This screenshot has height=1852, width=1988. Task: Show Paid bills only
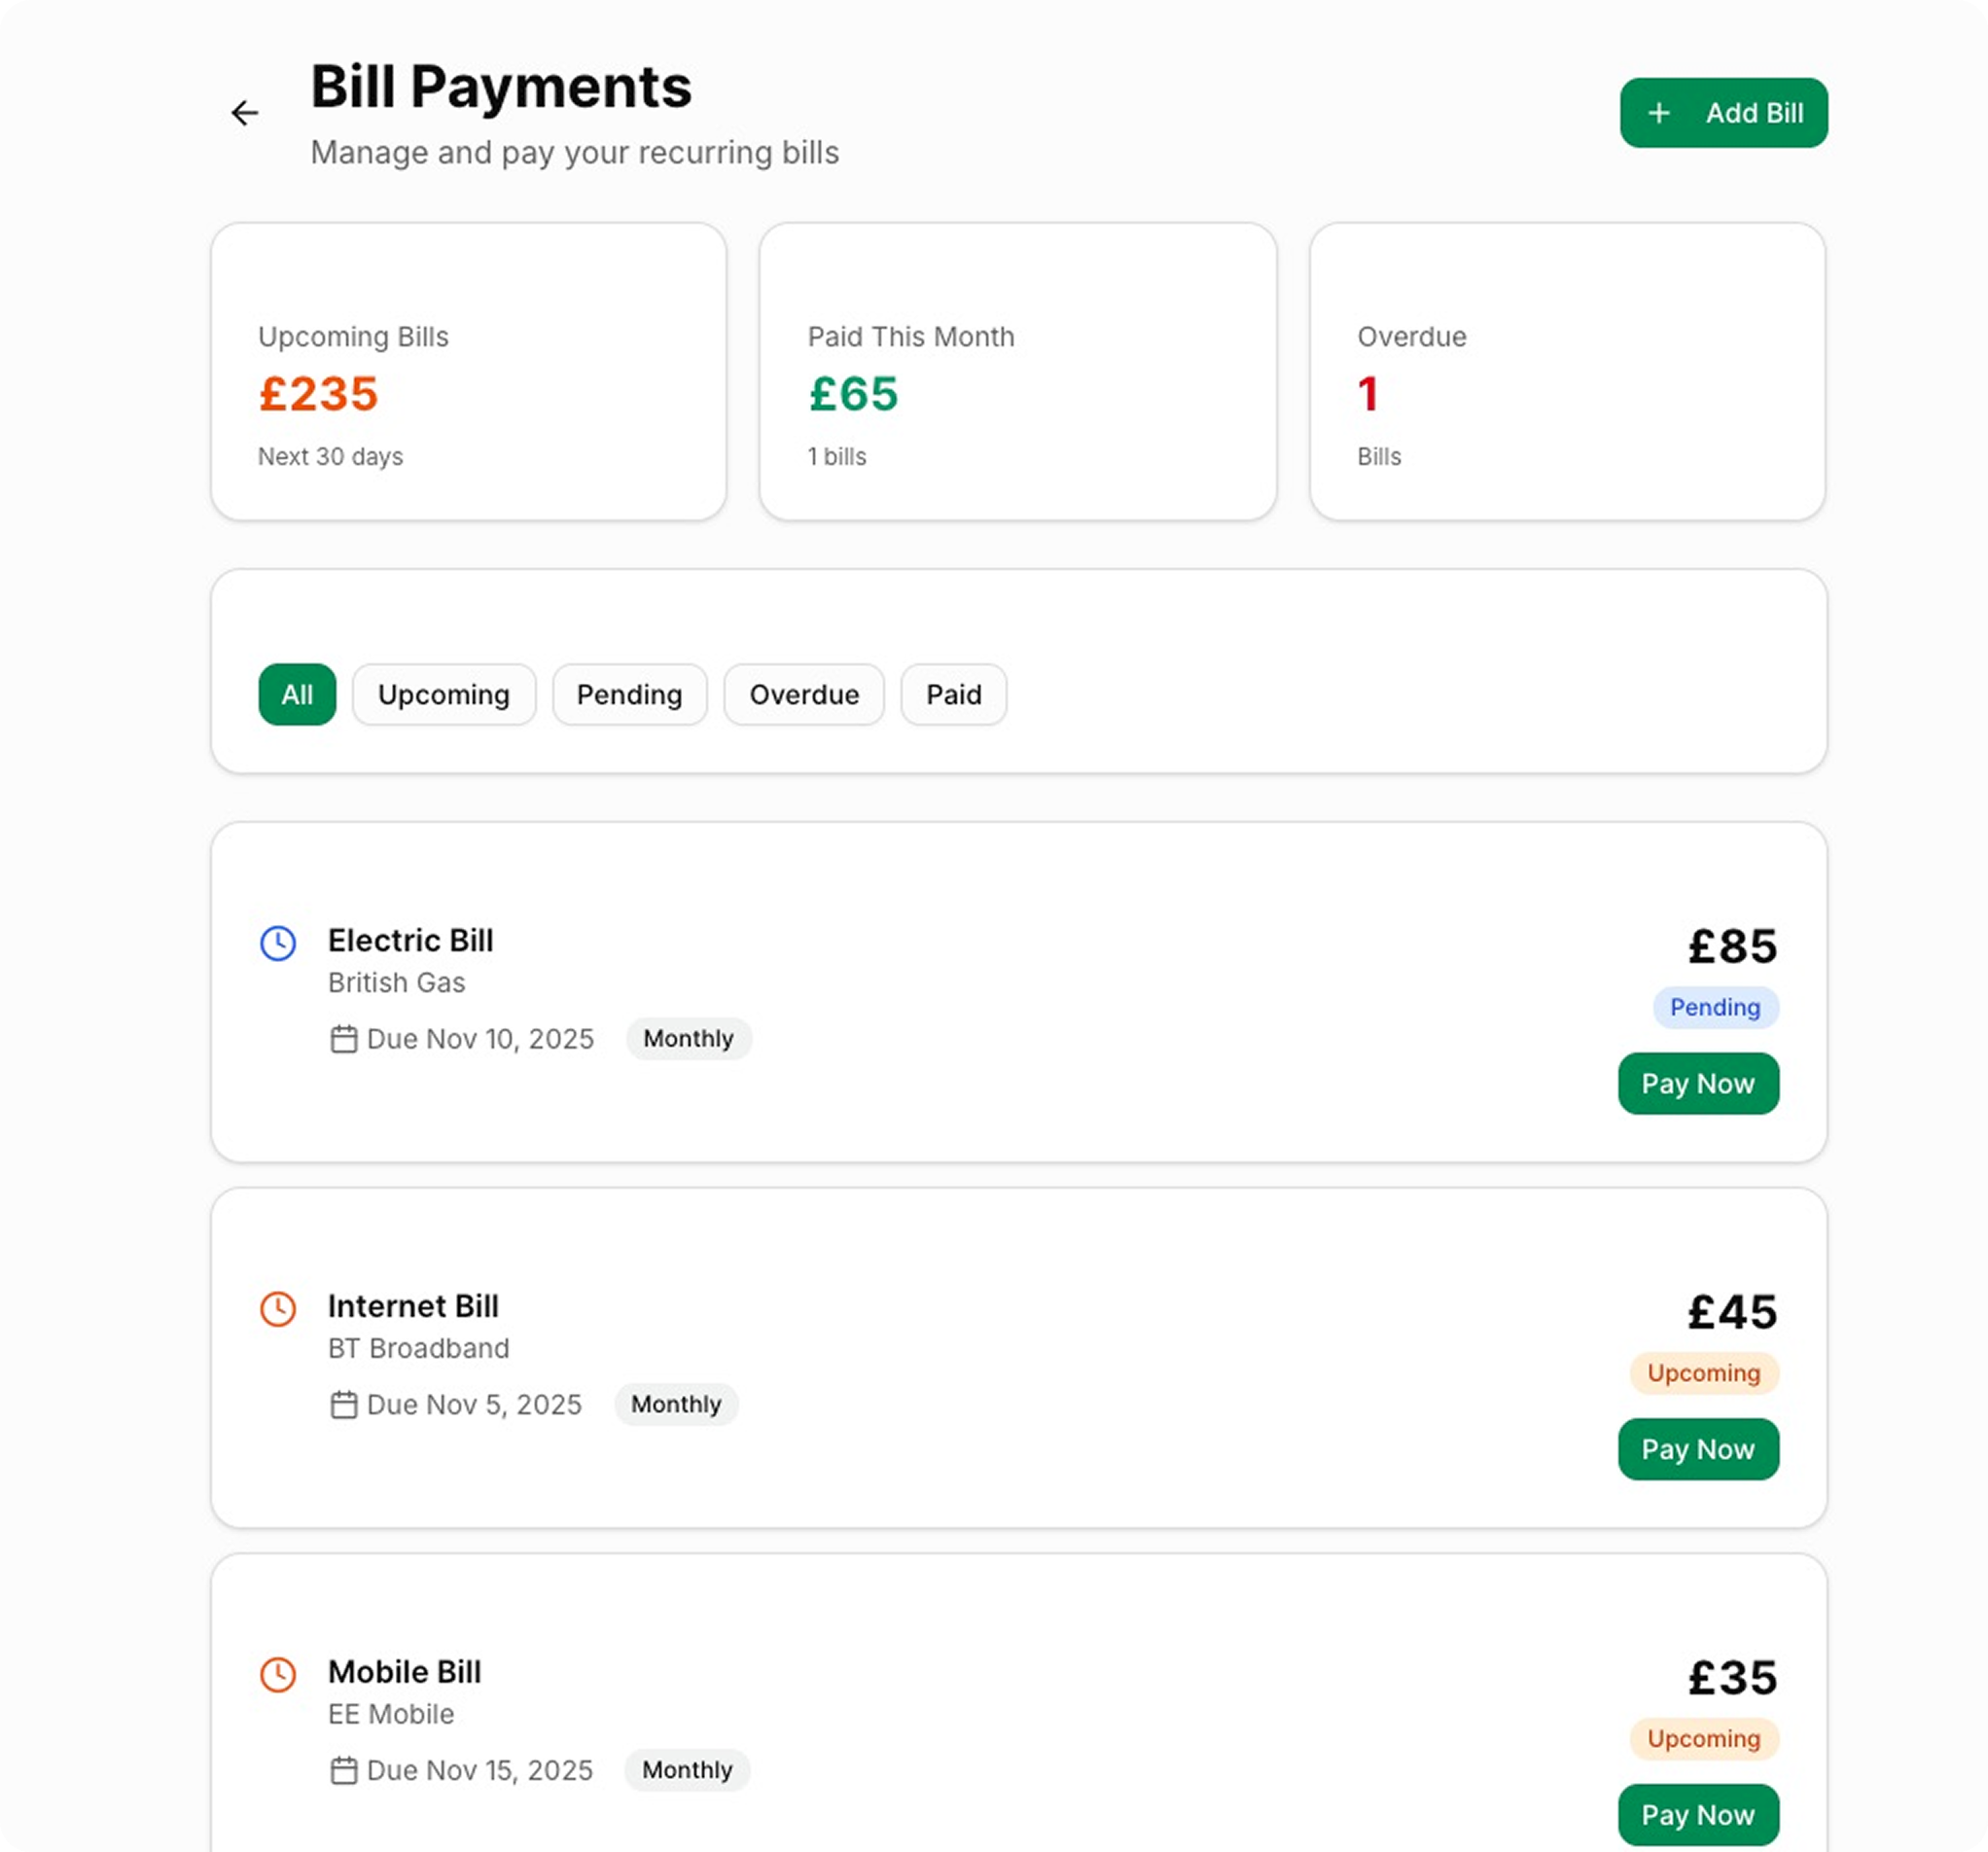pos(953,694)
